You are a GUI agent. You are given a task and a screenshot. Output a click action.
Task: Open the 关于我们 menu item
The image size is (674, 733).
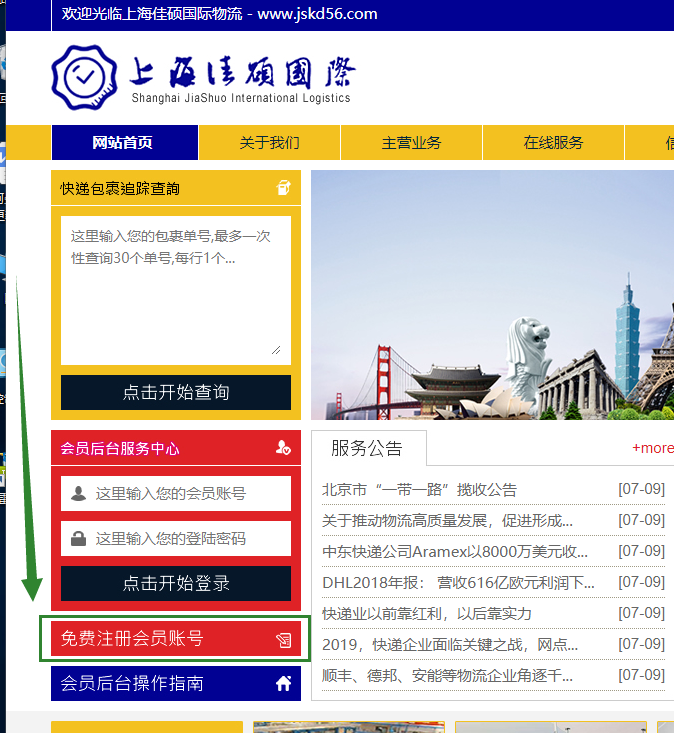coord(269,143)
